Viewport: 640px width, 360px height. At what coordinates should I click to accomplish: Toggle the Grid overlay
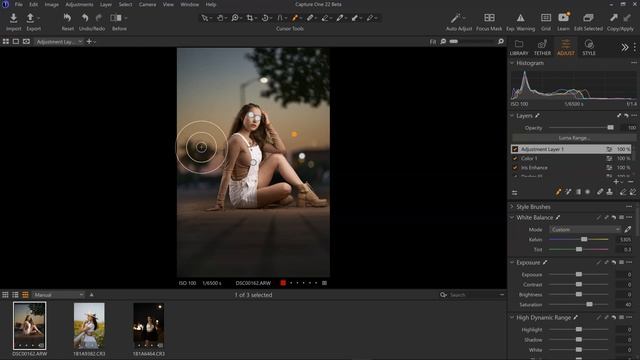pyautogui.click(x=546, y=18)
